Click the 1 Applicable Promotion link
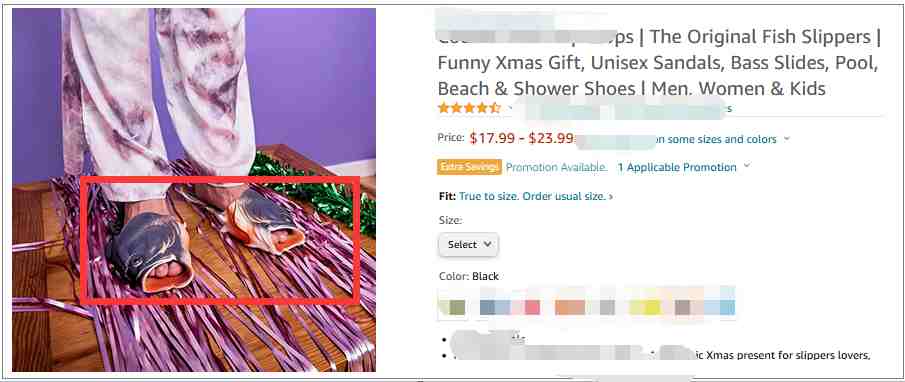The height and width of the screenshot is (382, 905). [677, 167]
